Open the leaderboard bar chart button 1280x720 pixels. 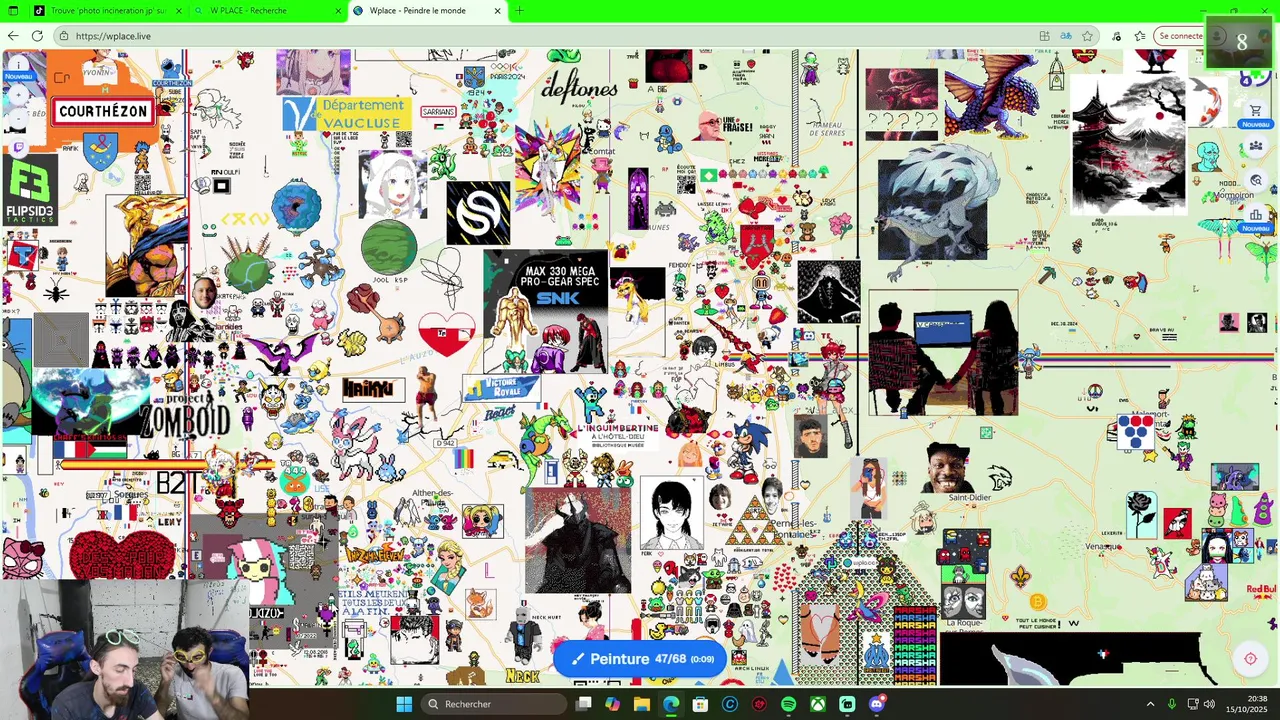(1255, 215)
